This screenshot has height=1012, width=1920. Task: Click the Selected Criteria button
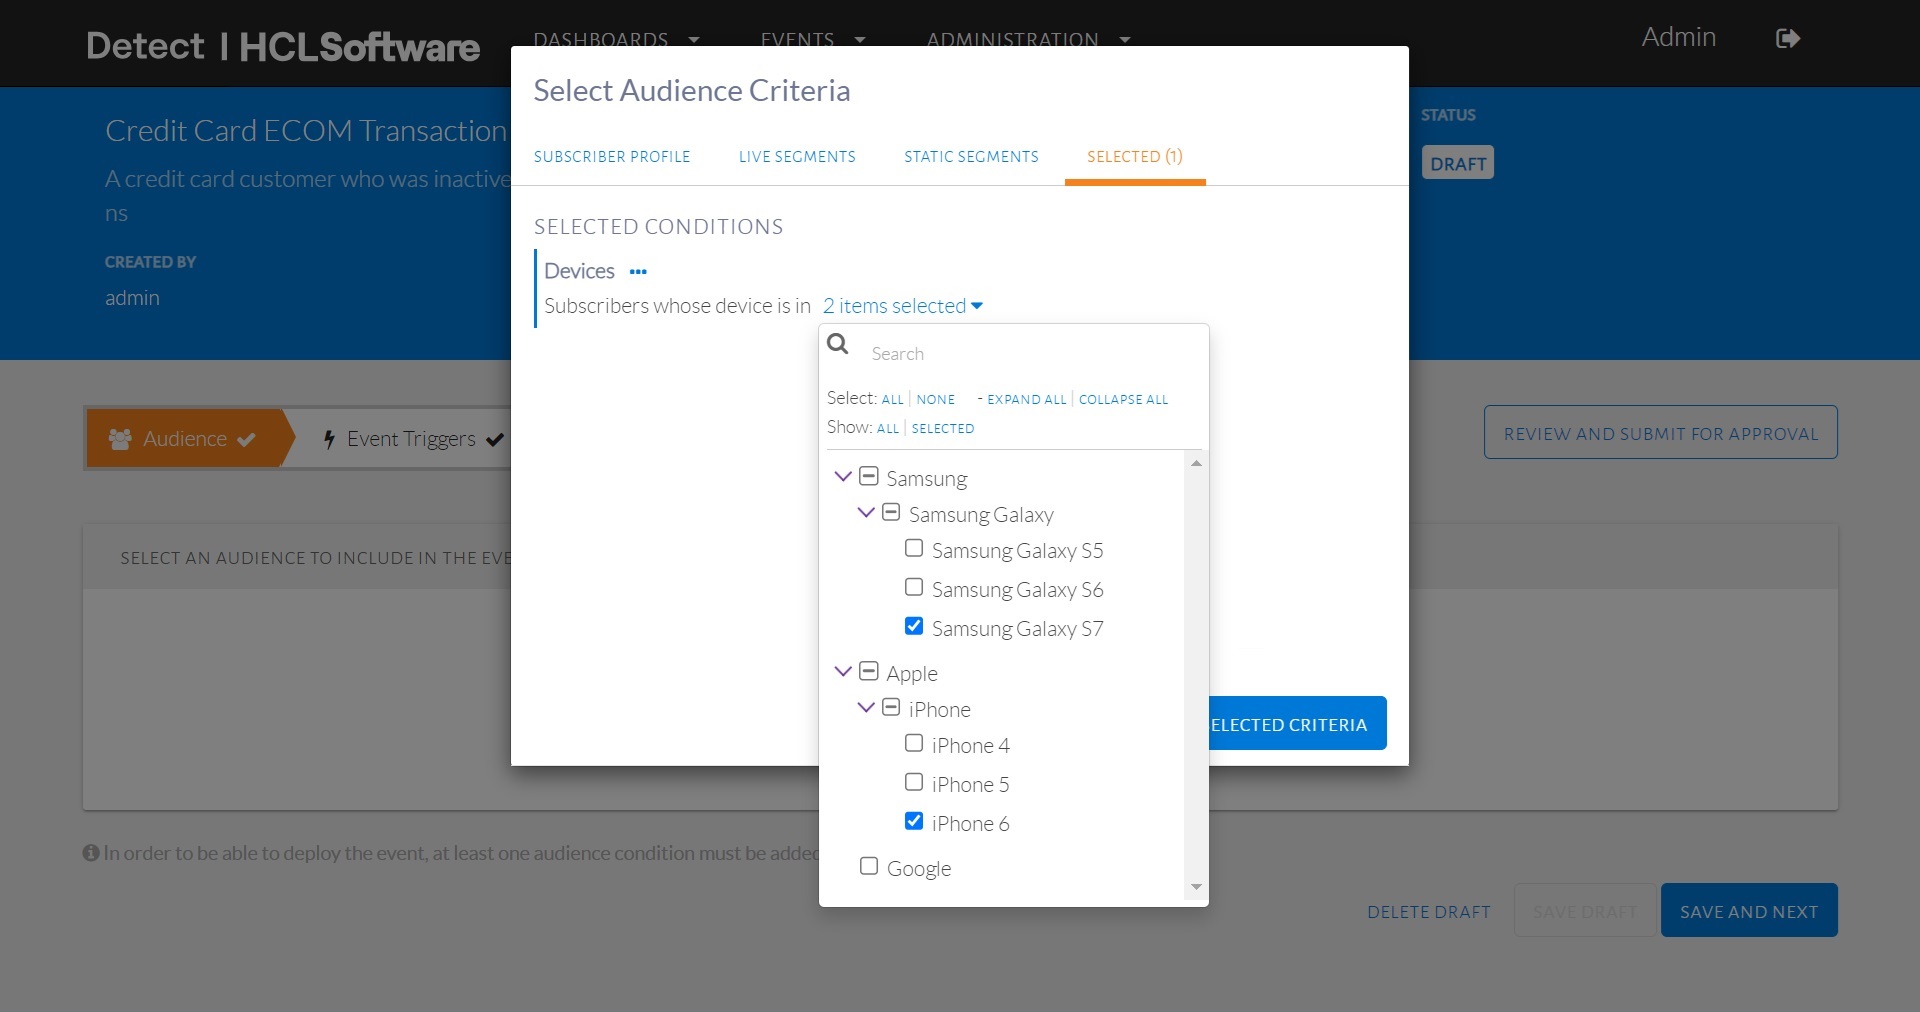[x=1297, y=723]
